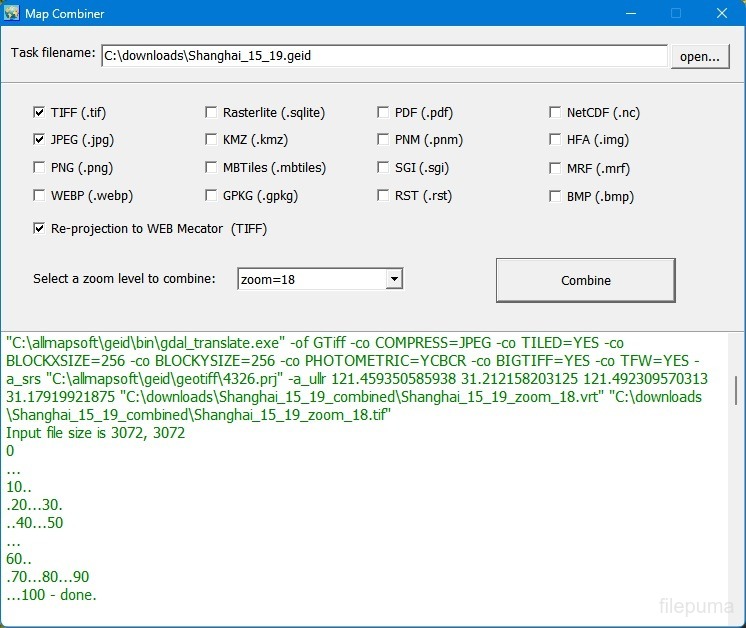Open the zoom level dropdown arrow

tap(394, 280)
